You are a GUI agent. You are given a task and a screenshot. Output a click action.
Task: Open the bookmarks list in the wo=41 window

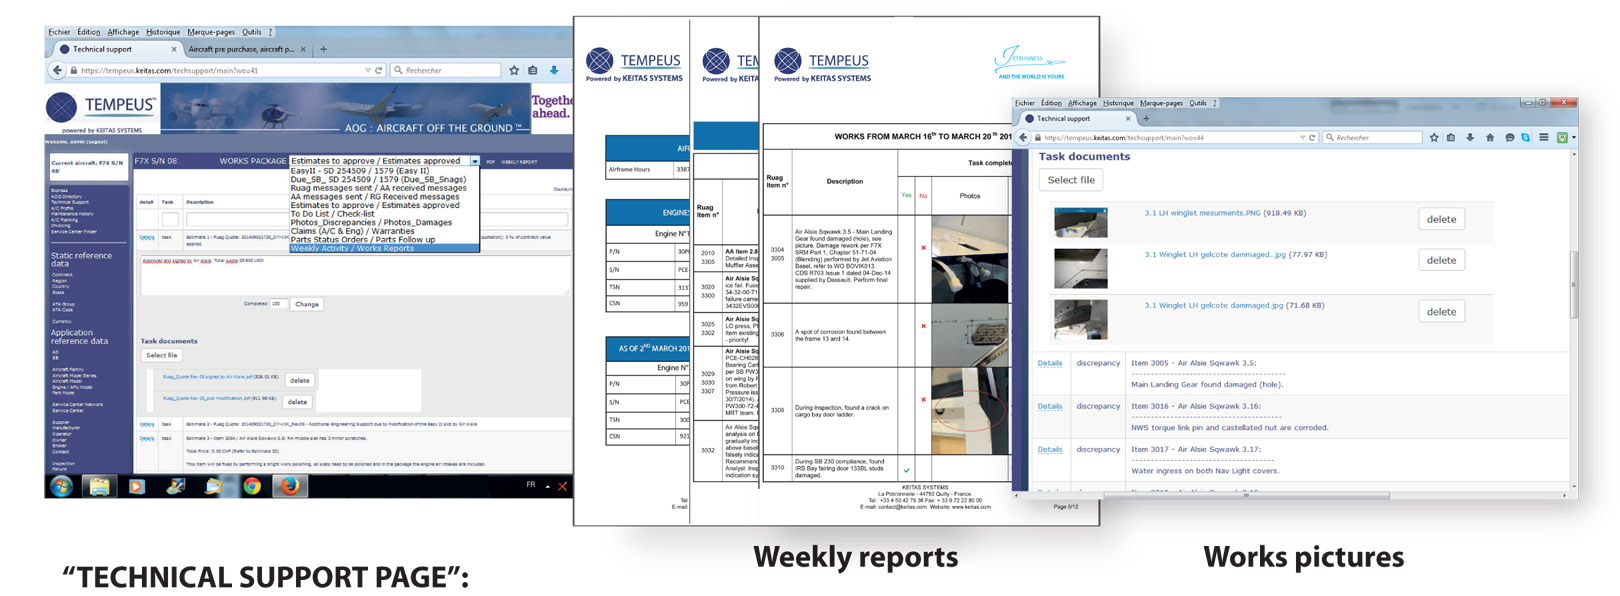(x=533, y=70)
